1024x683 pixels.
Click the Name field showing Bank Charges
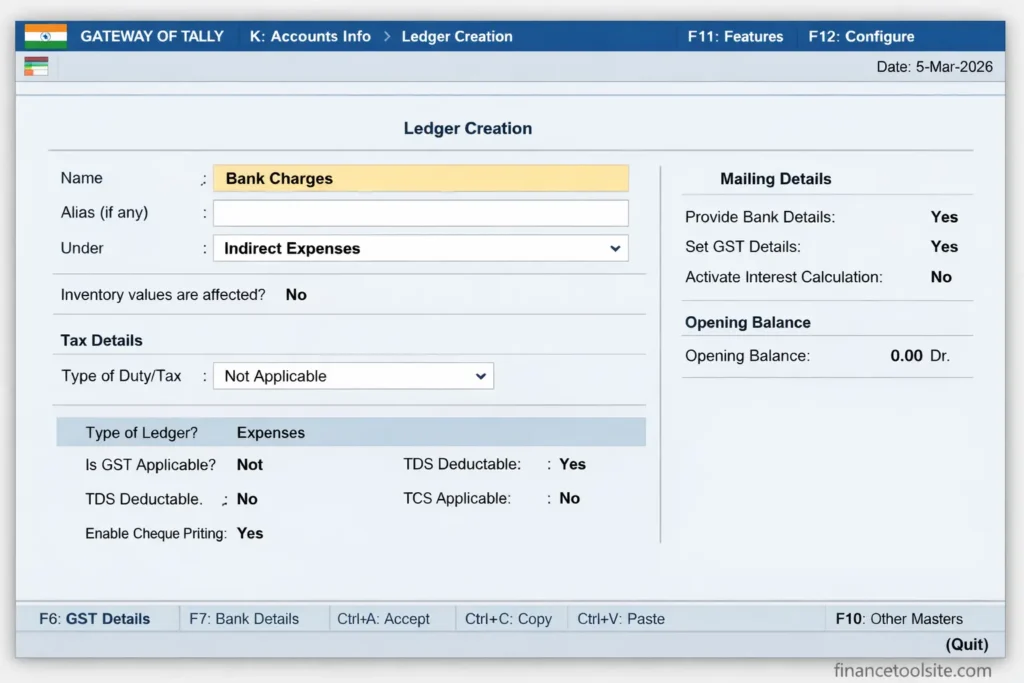pyautogui.click(x=420, y=178)
